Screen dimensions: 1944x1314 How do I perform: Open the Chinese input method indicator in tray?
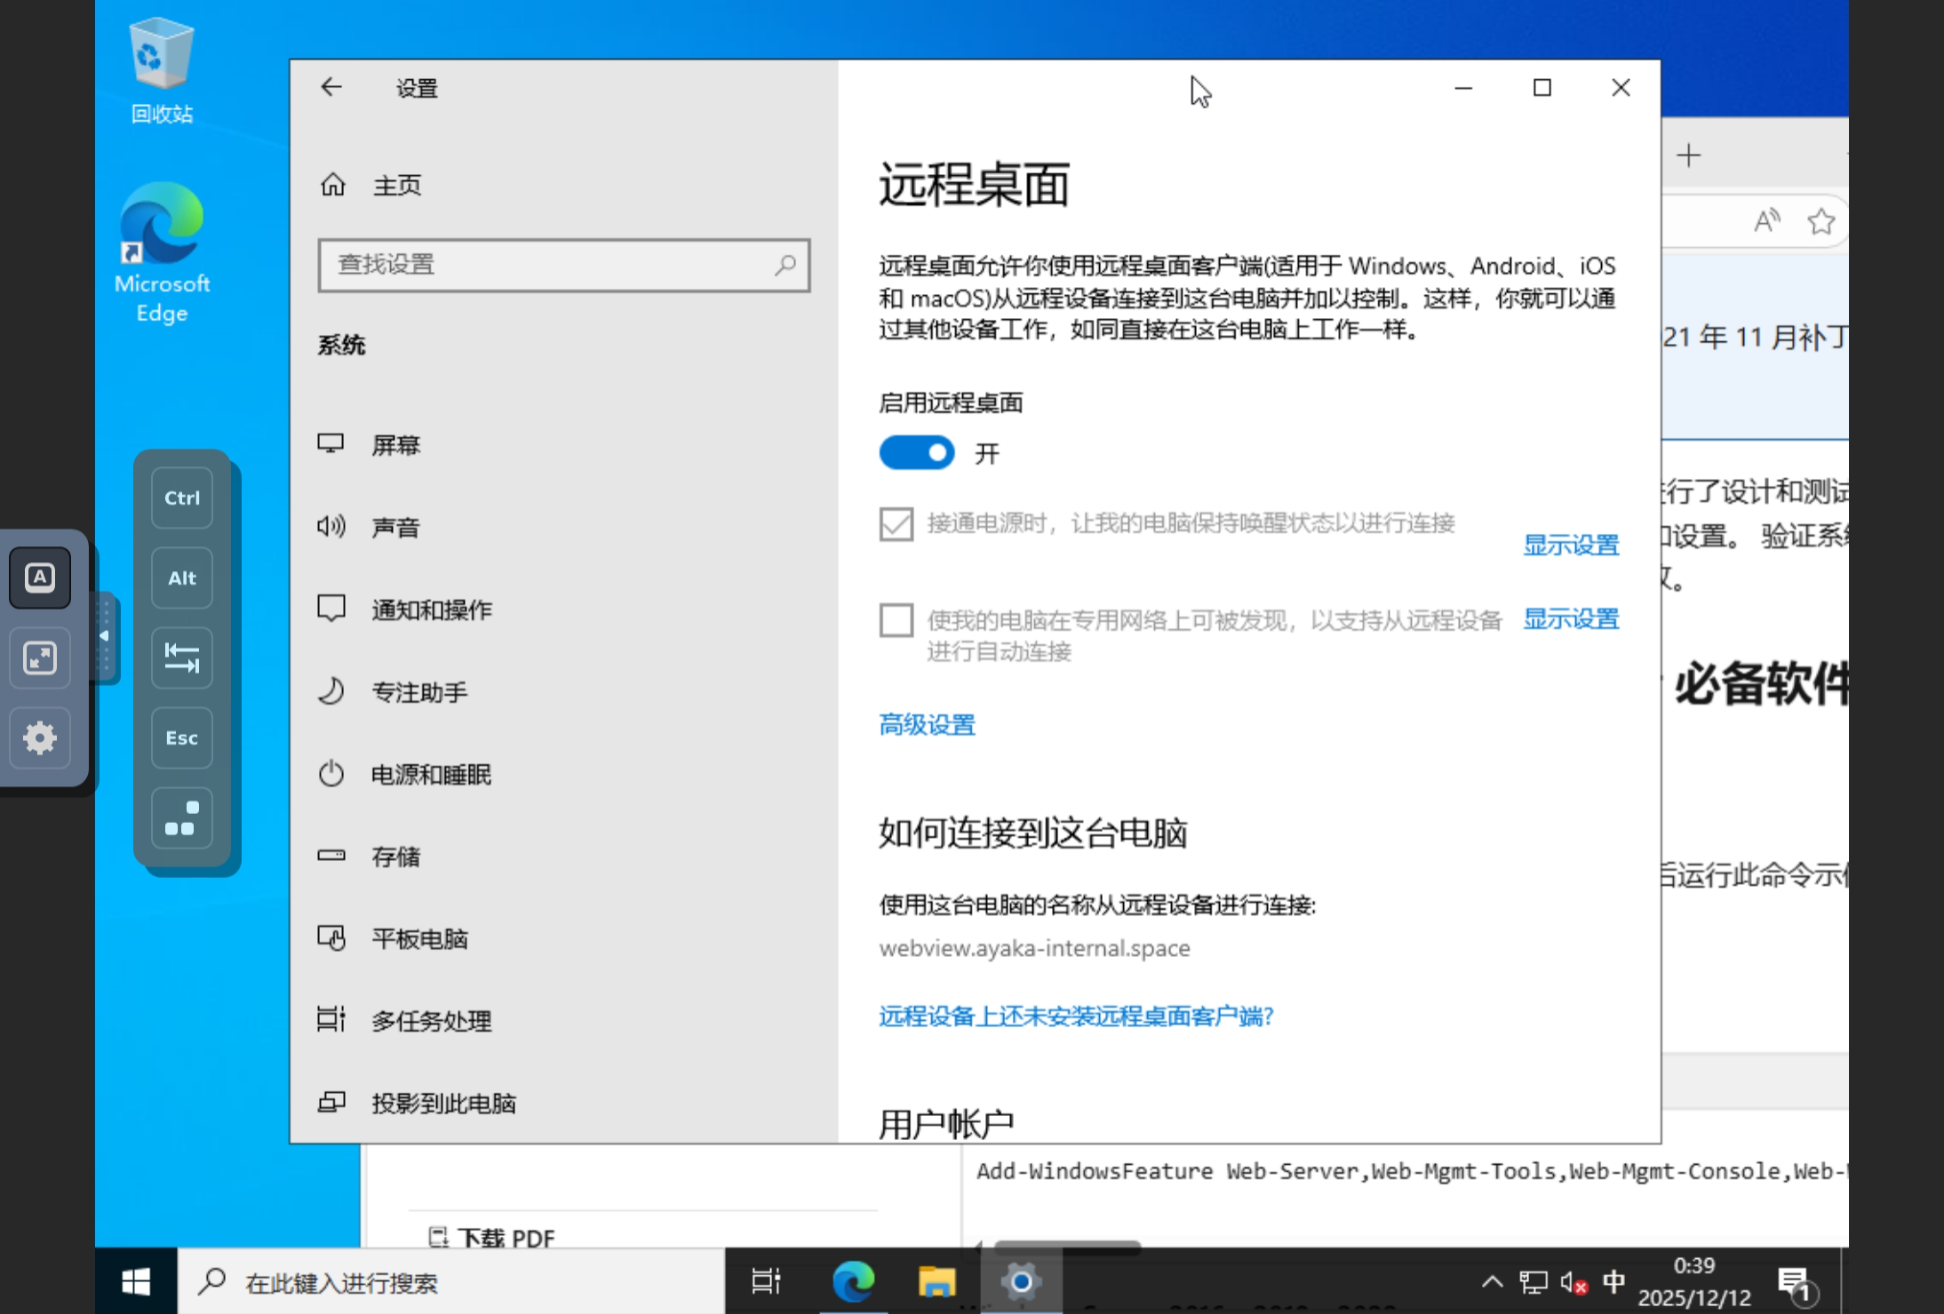(x=1613, y=1282)
